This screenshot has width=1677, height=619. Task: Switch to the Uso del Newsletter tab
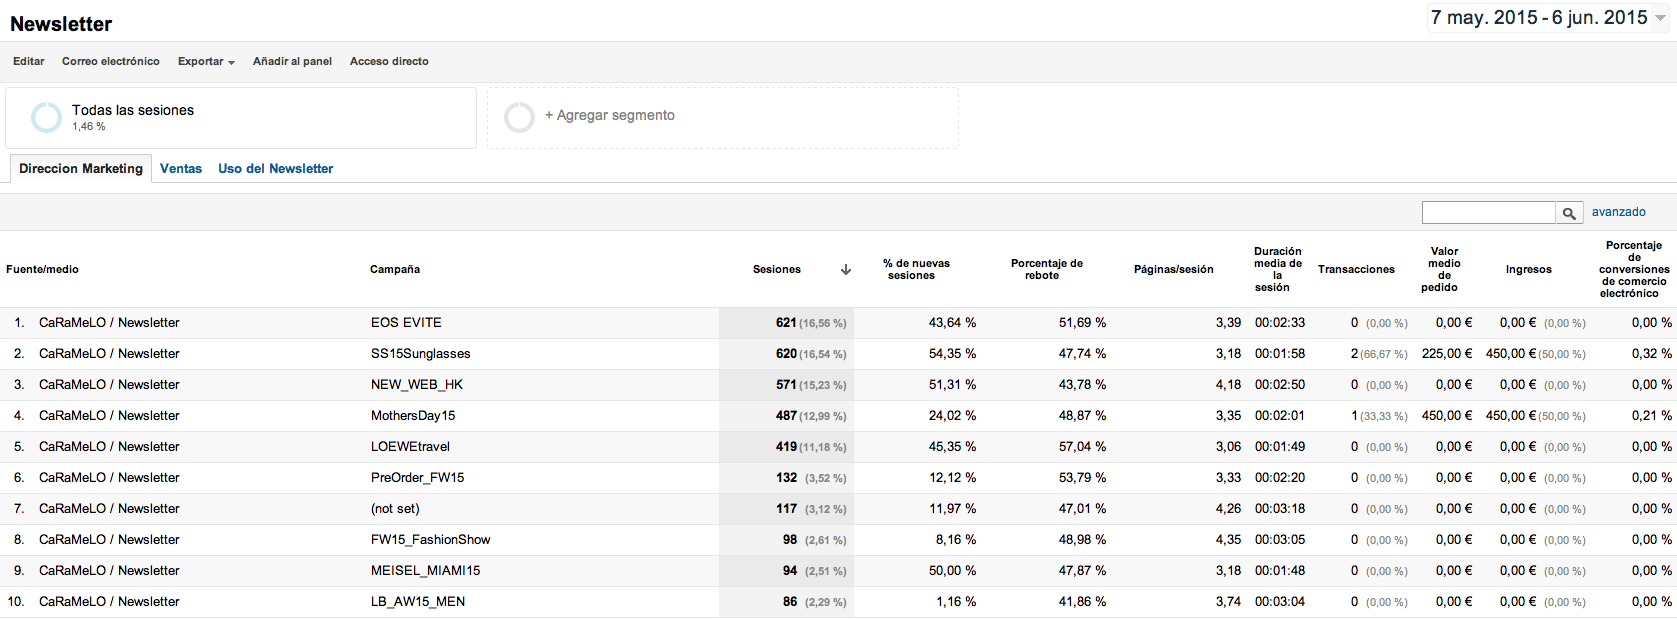tap(276, 169)
